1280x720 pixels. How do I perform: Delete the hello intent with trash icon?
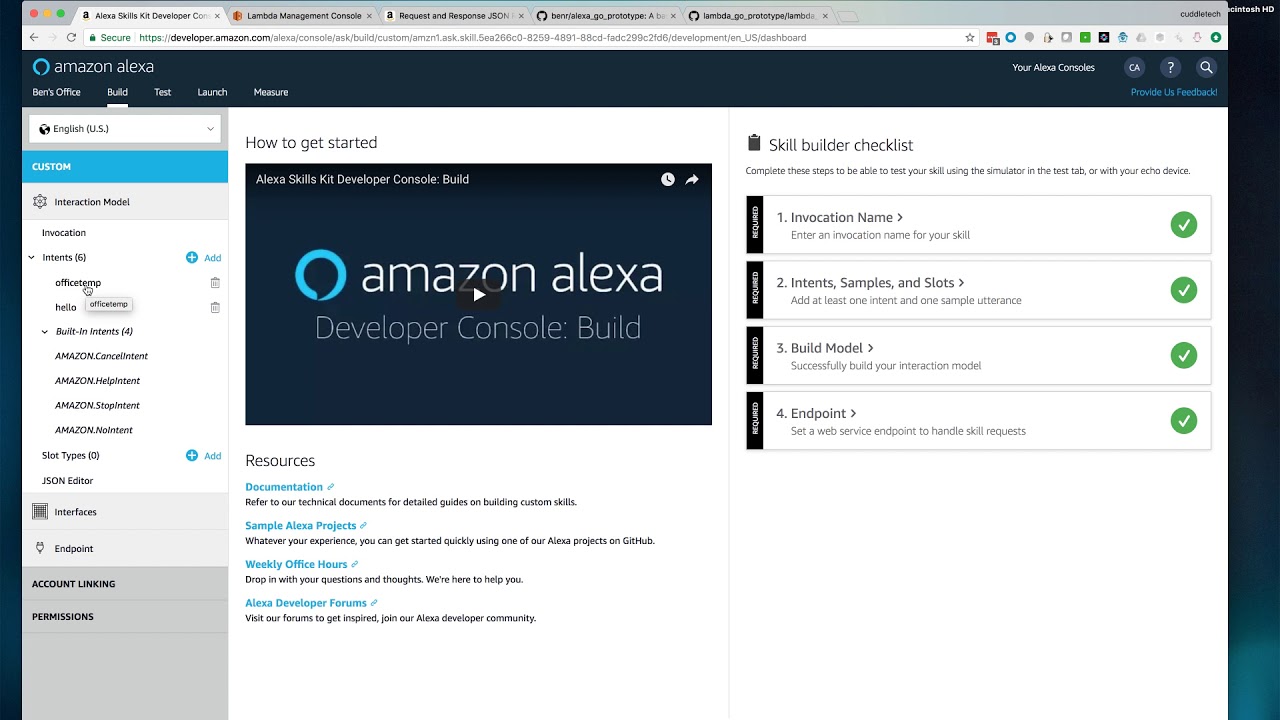[x=215, y=307]
